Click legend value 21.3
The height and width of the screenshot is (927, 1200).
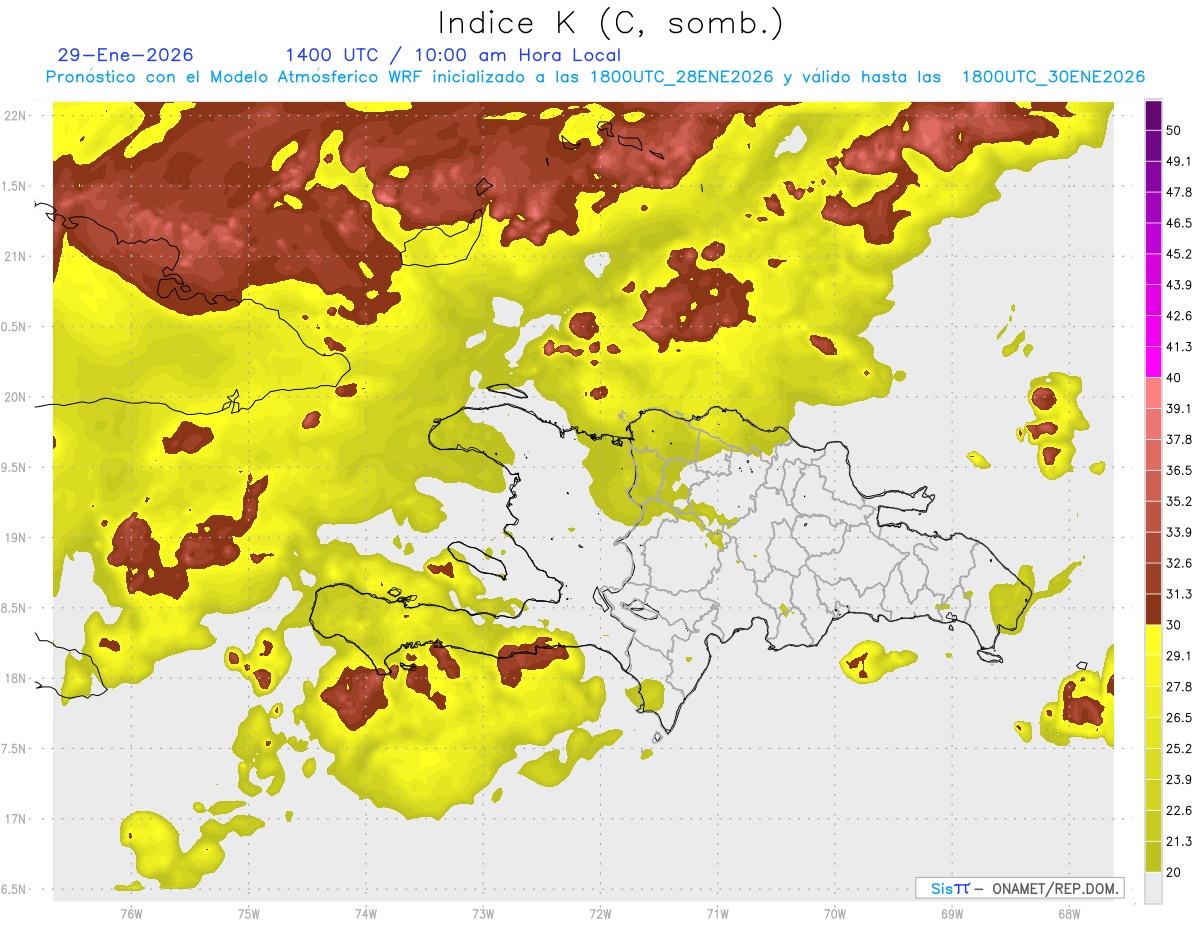[x=1179, y=841]
